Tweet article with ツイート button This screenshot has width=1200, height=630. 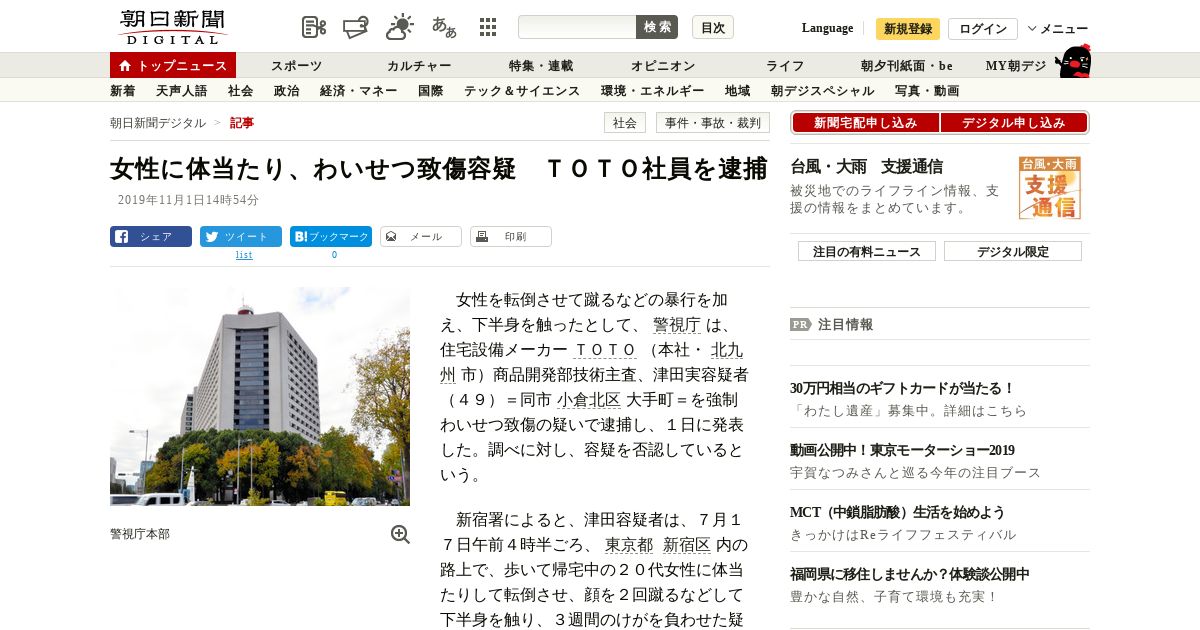click(x=241, y=237)
